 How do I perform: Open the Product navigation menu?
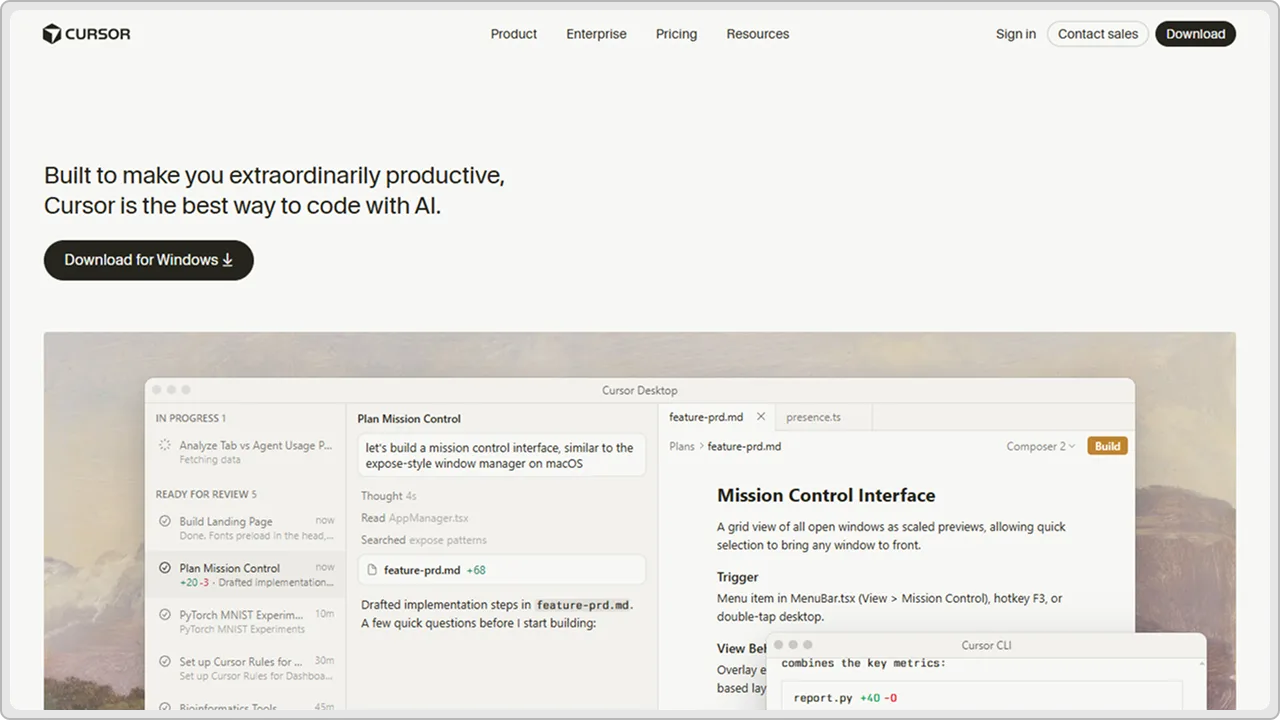click(x=514, y=34)
